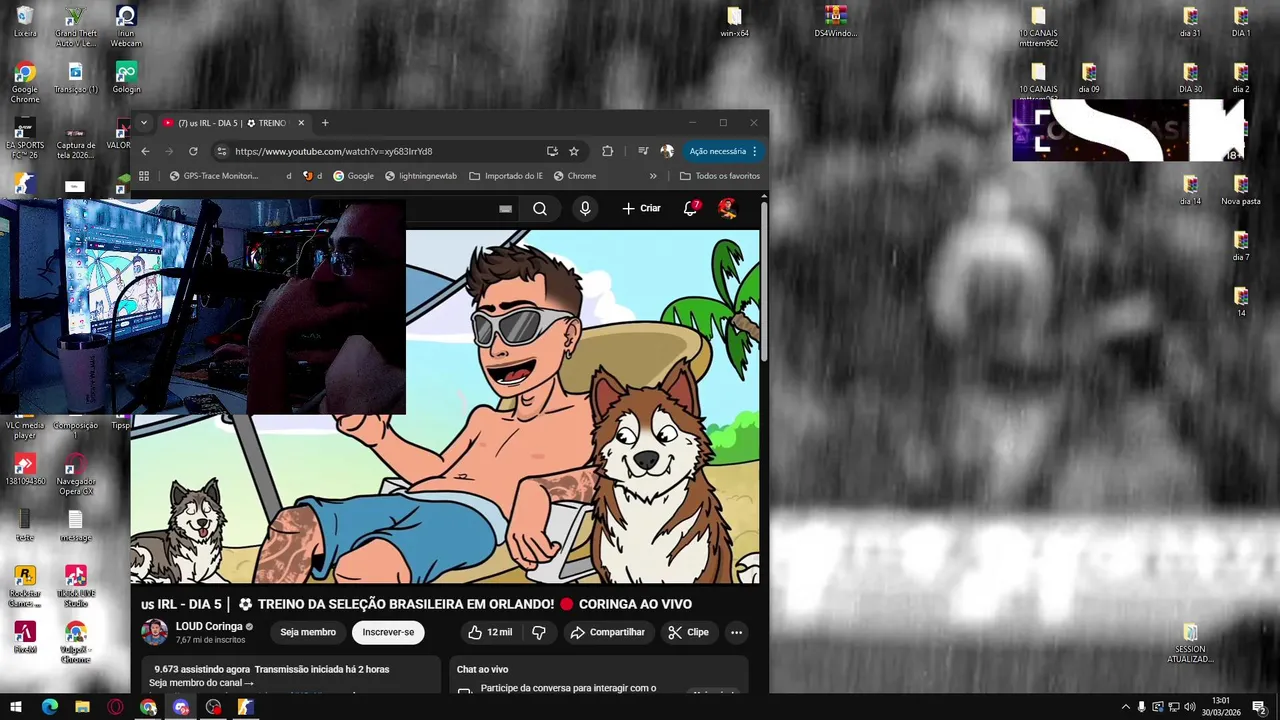1280x720 pixels.
Task: Click the Chrome page vertical scrollbar
Action: click(764, 283)
